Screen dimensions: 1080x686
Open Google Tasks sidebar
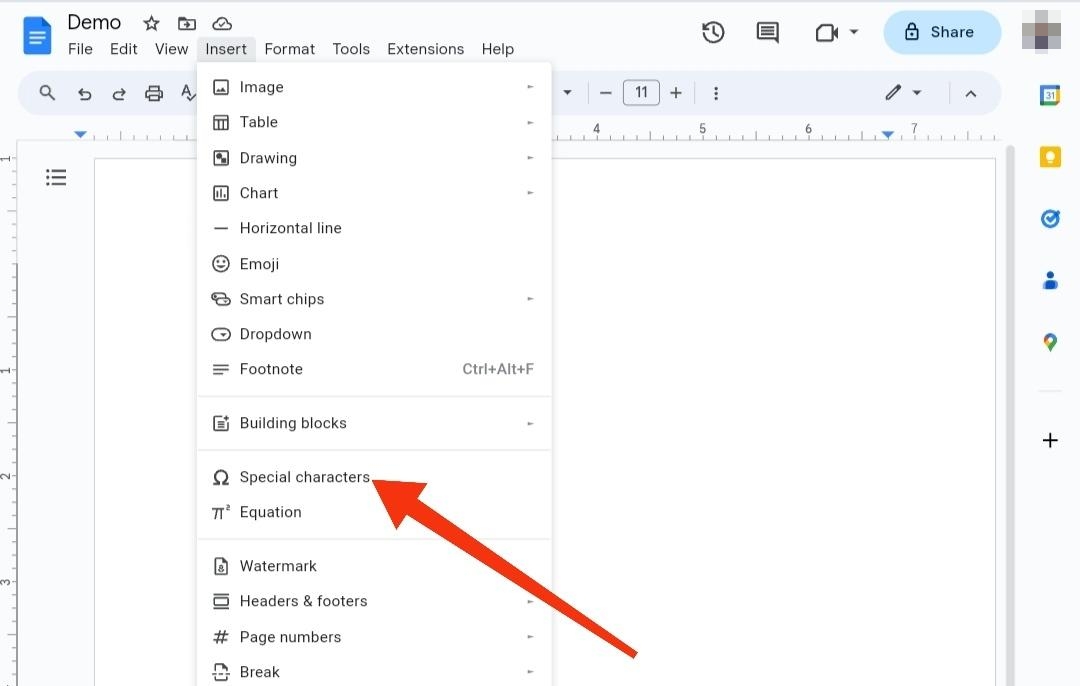(1050, 218)
